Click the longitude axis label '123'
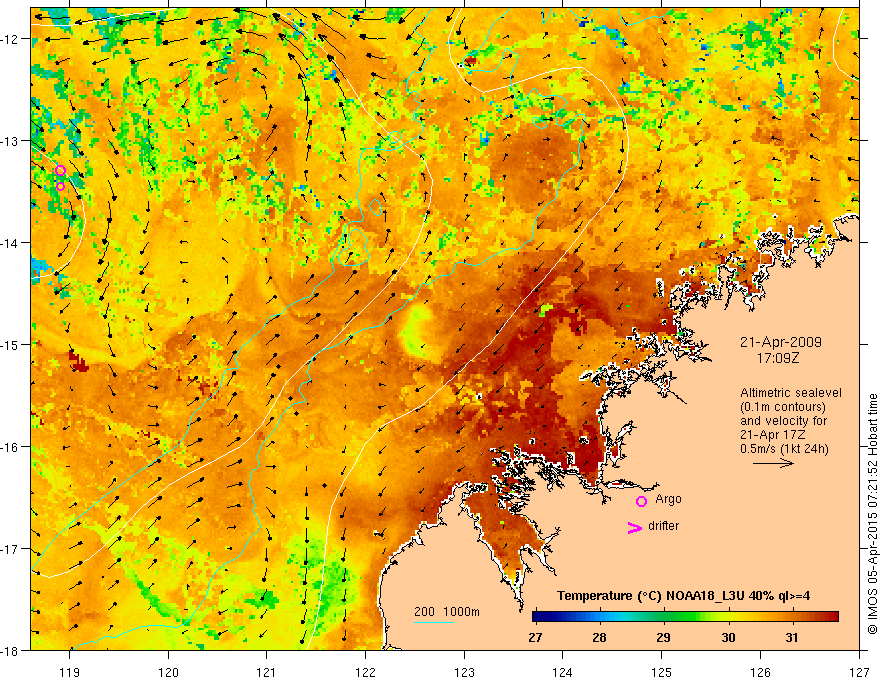Image resolution: width=880 pixels, height=680 pixels. [x=464, y=672]
